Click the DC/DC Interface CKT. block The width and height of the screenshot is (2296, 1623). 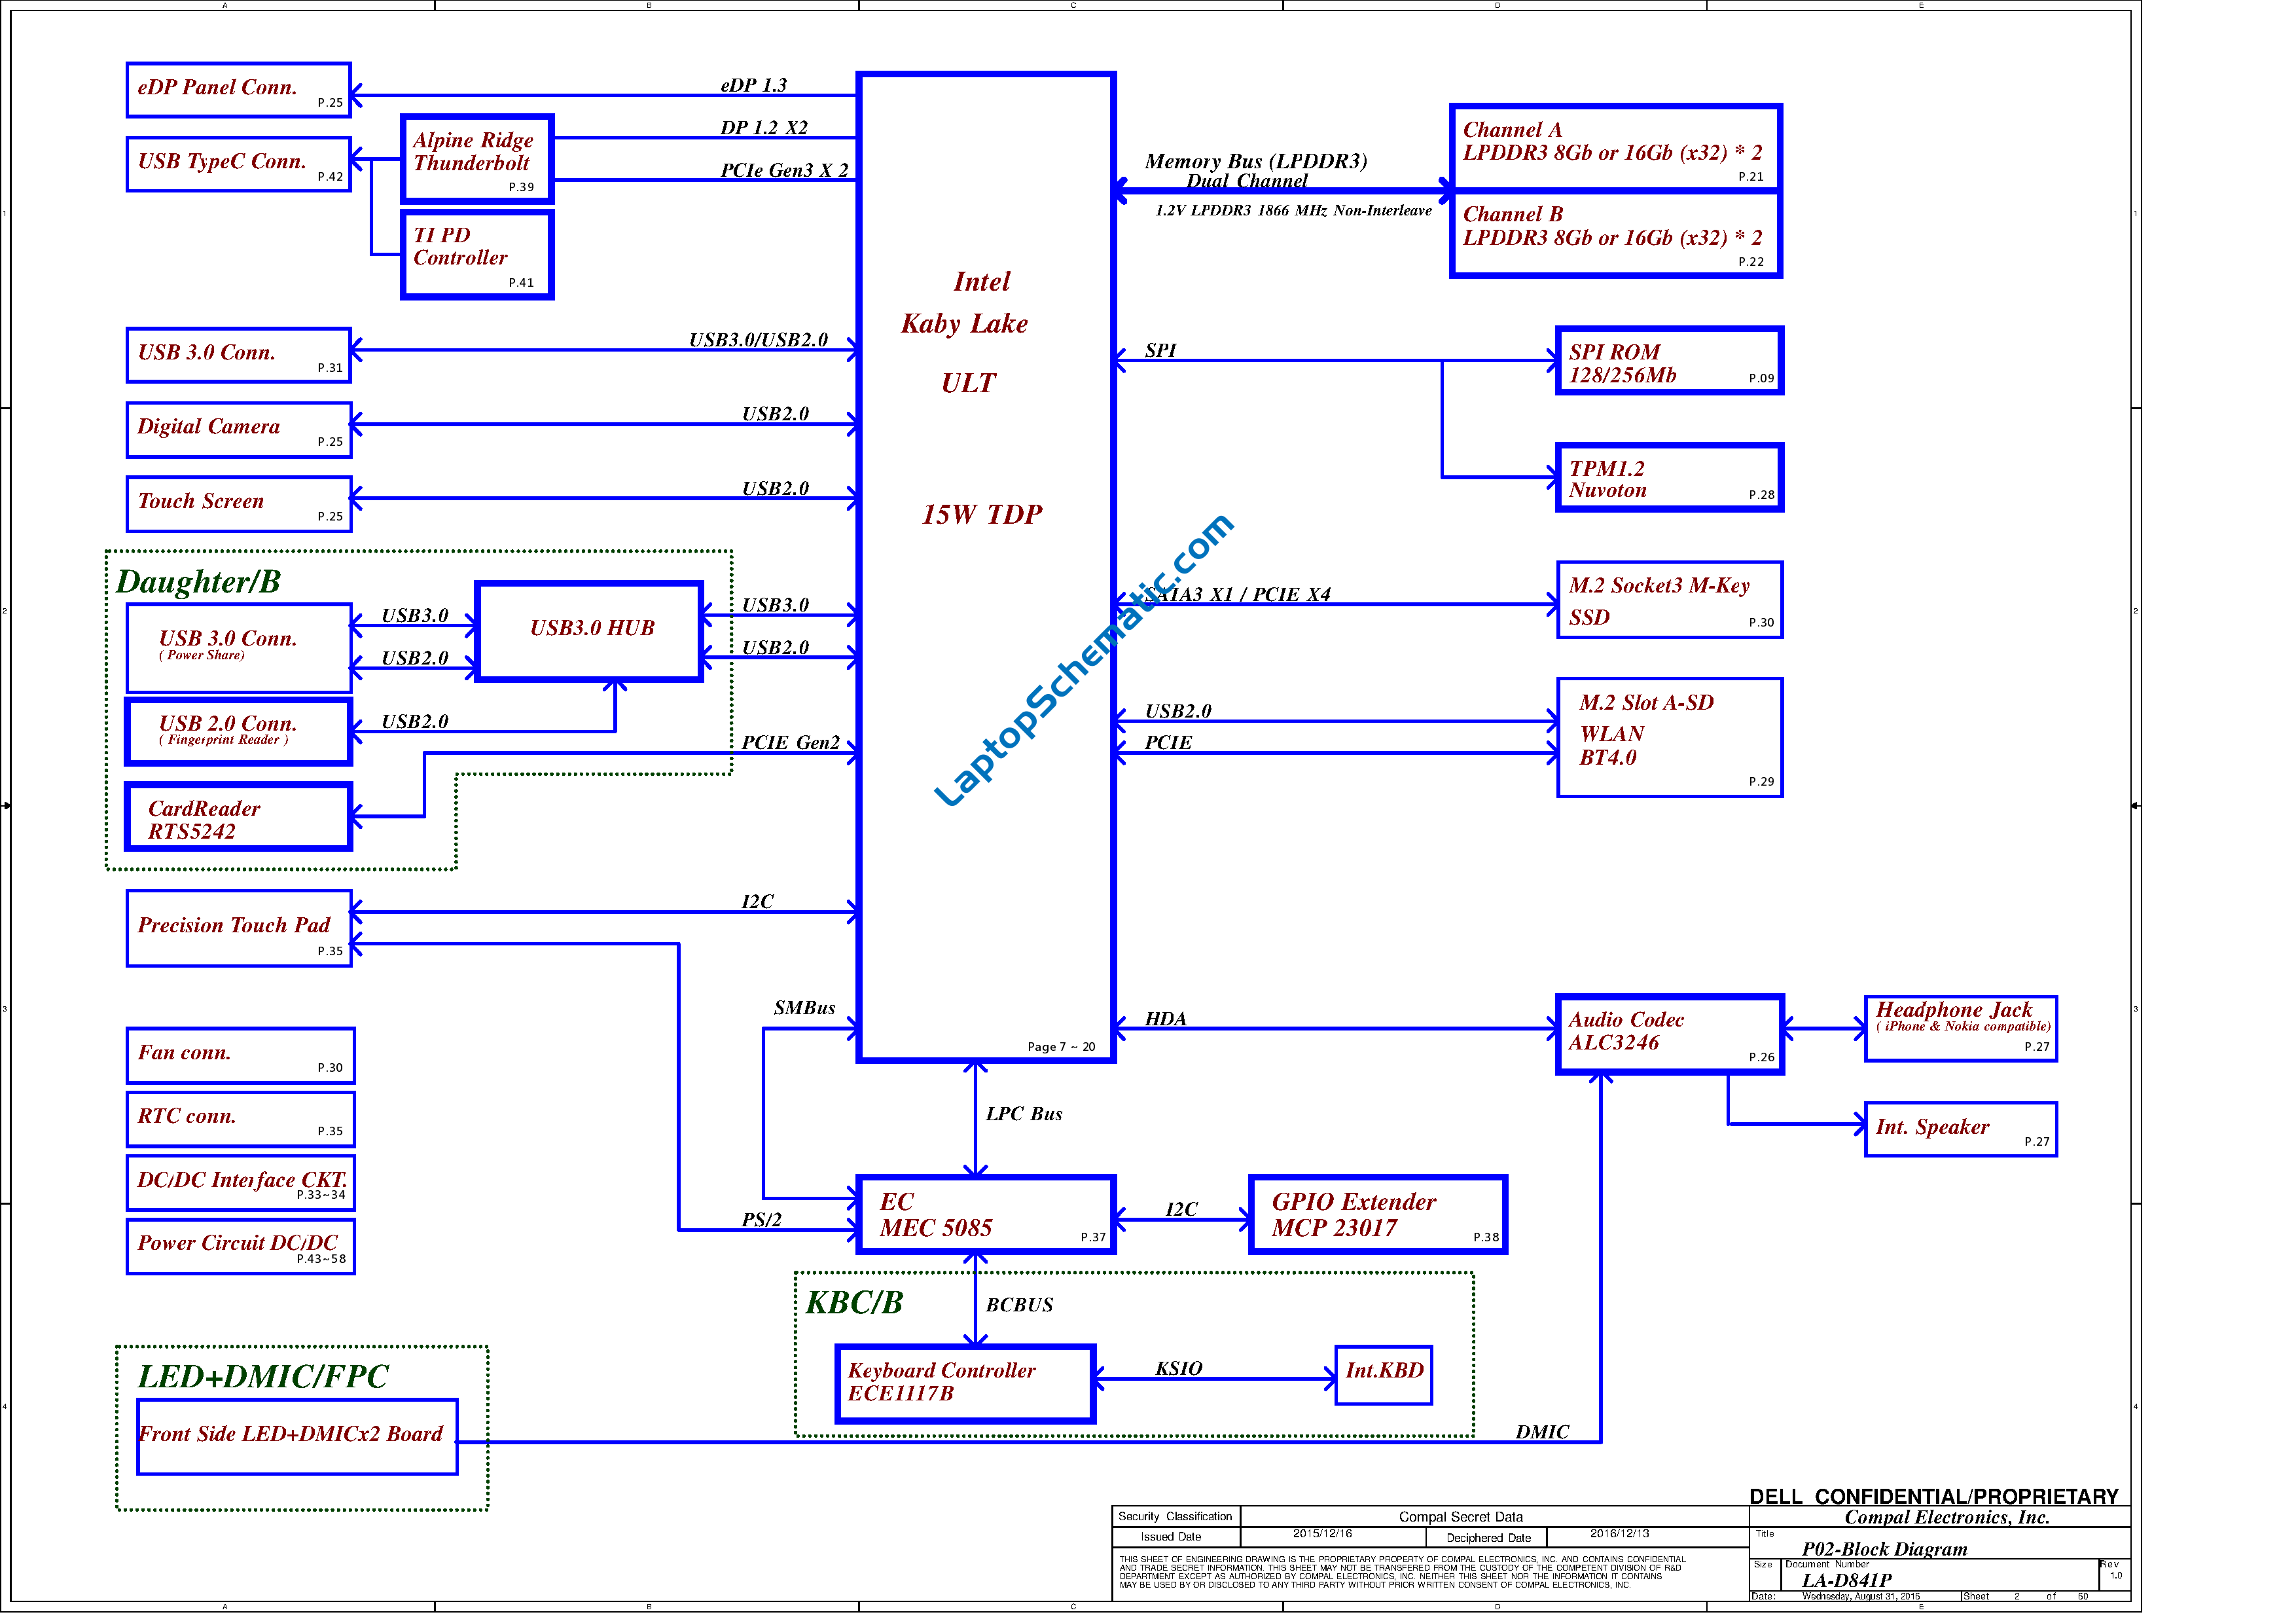(240, 1183)
